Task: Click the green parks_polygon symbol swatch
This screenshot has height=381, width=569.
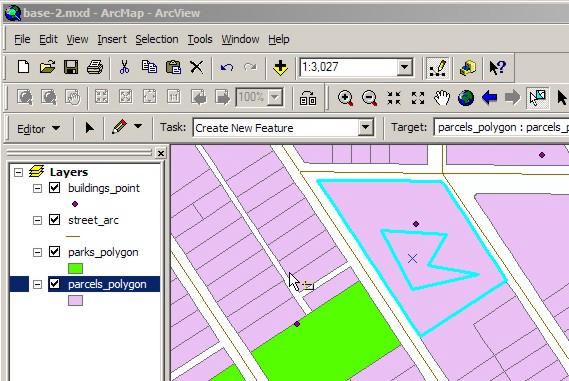Action: pyautogui.click(x=75, y=269)
